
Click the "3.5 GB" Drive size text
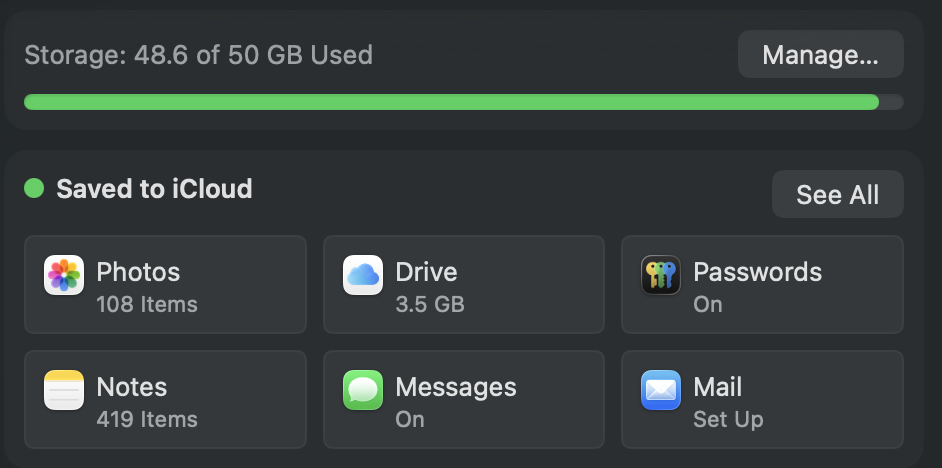pyautogui.click(x=430, y=304)
